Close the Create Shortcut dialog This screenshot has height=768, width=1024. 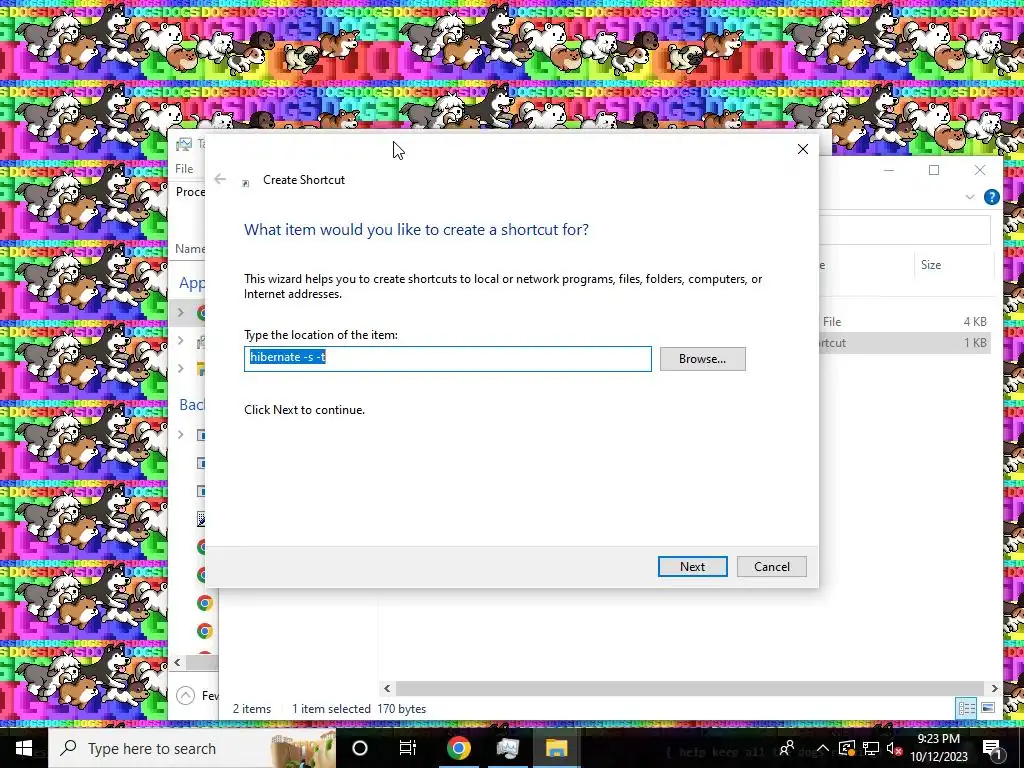pyautogui.click(x=803, y=149)
